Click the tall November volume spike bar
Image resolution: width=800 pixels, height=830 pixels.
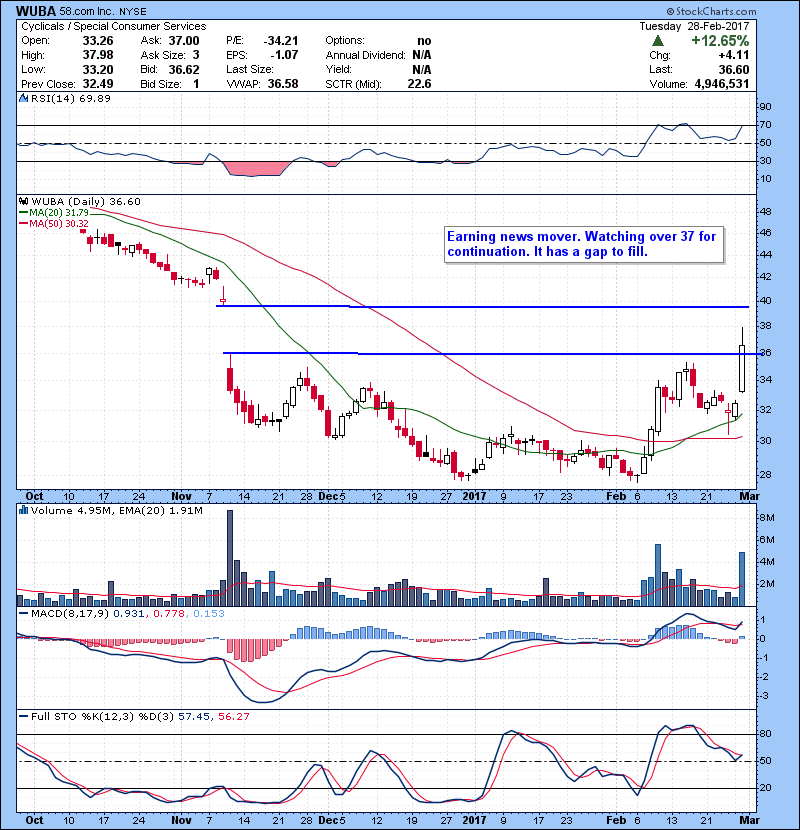point(230,558)
